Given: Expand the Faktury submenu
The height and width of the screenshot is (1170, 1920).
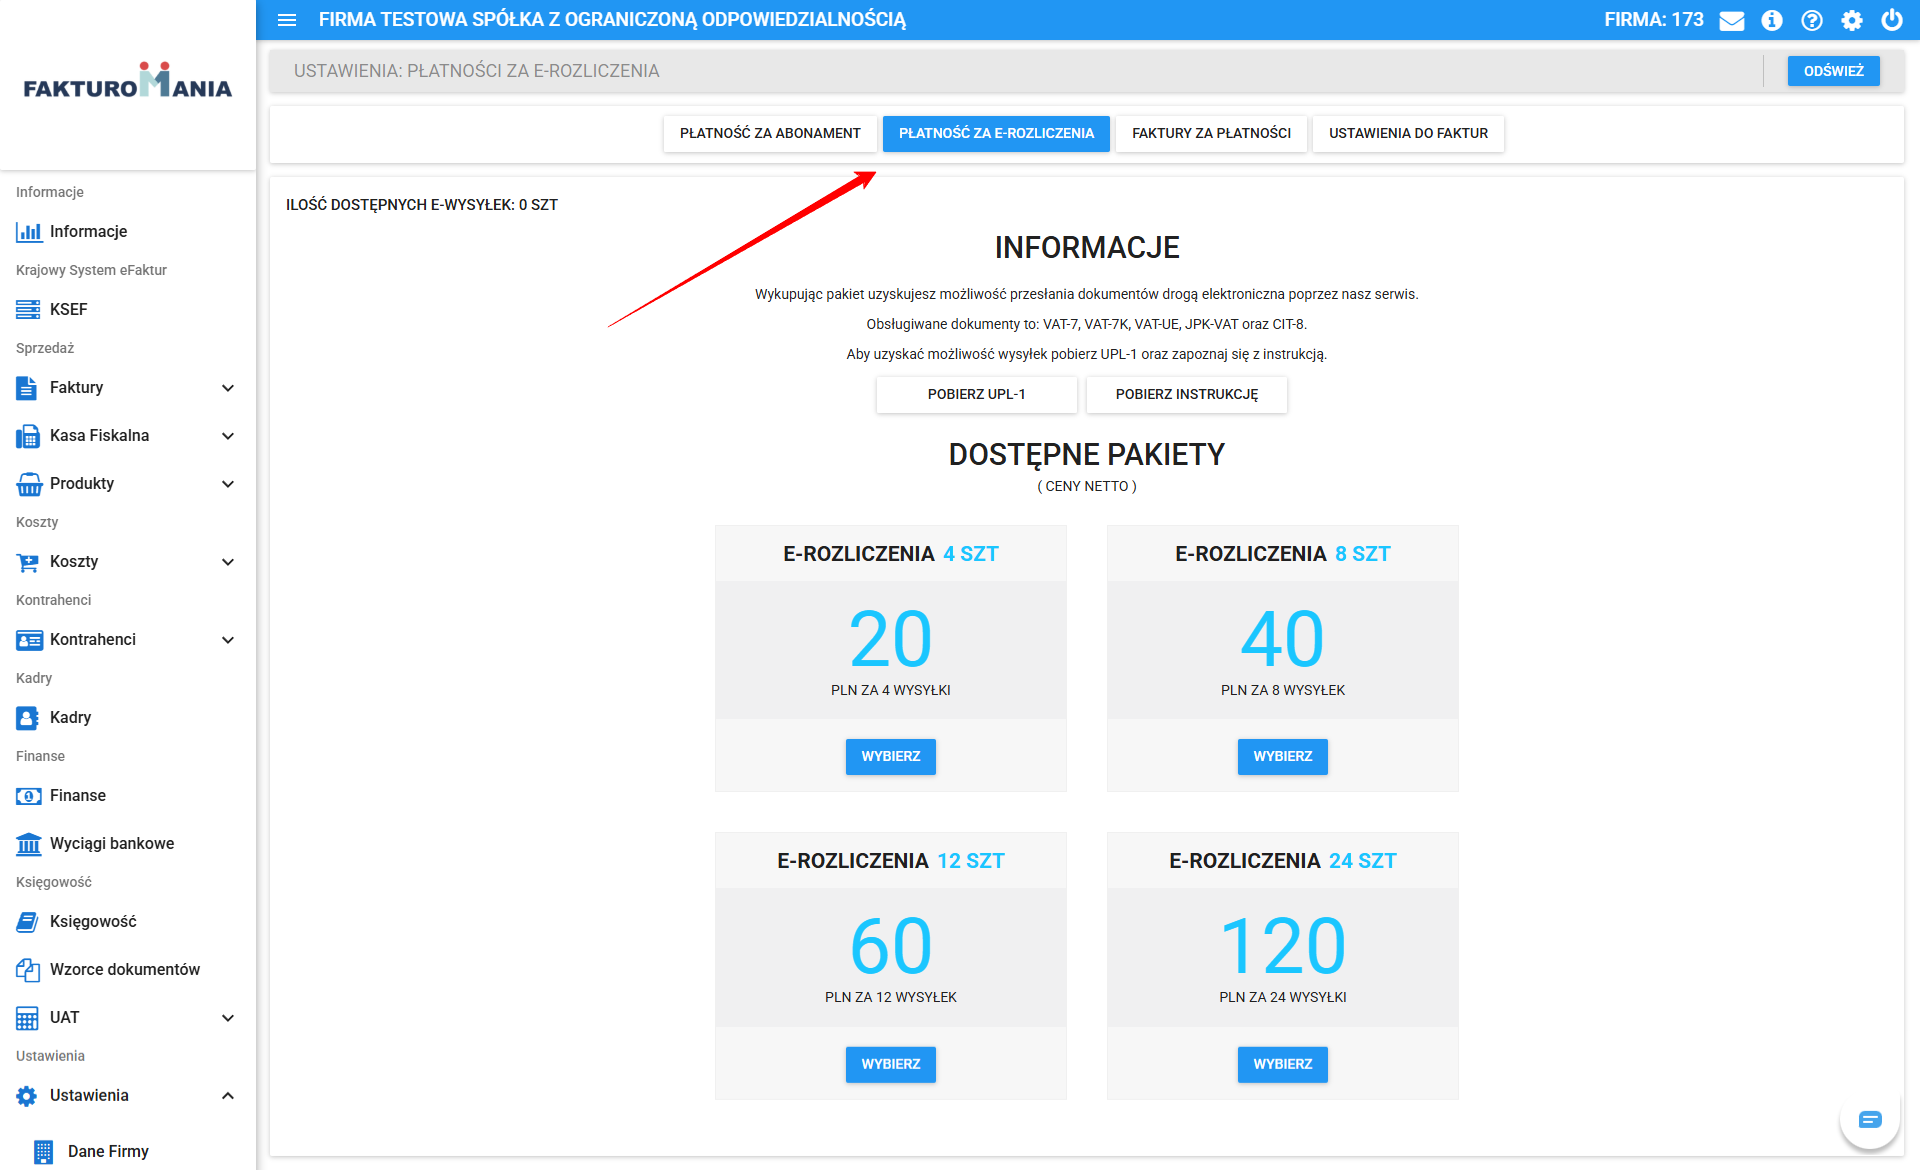Looking at the screenshot, I should pyautogui.click(x=228, y=388).
